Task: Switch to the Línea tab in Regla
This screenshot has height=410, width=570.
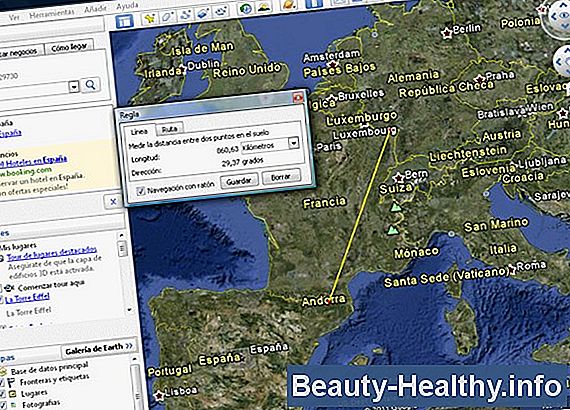Action: (x=139, y=132)
